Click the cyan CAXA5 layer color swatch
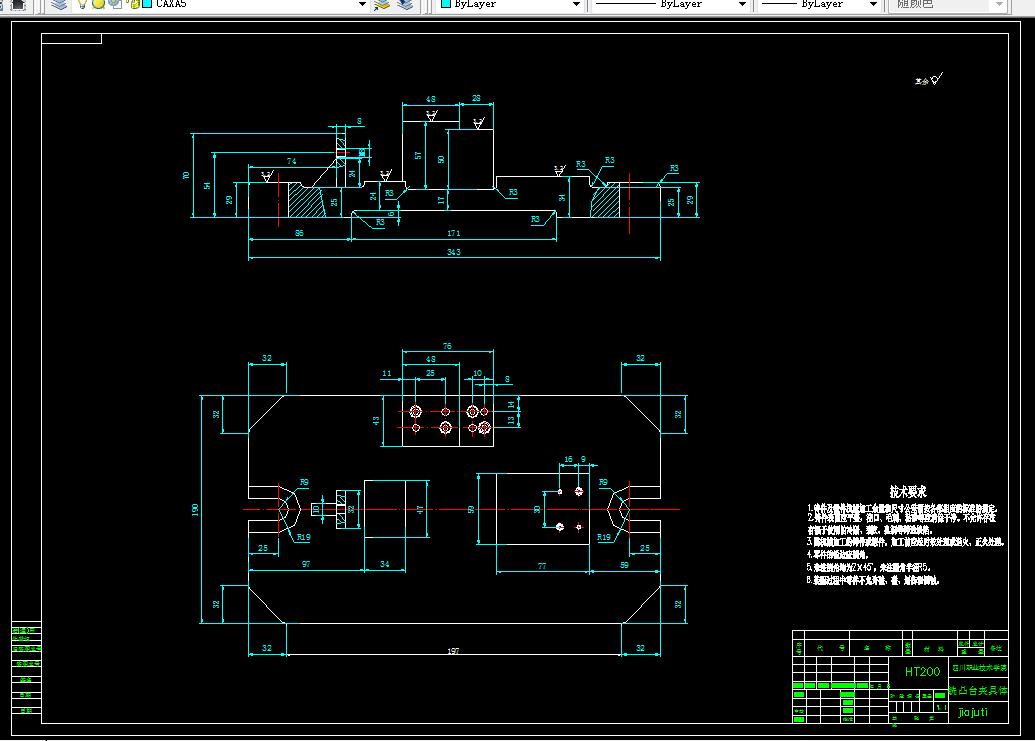Image resolution: width=1035 pixels, height=741 pixels. [x=147, y=4]
